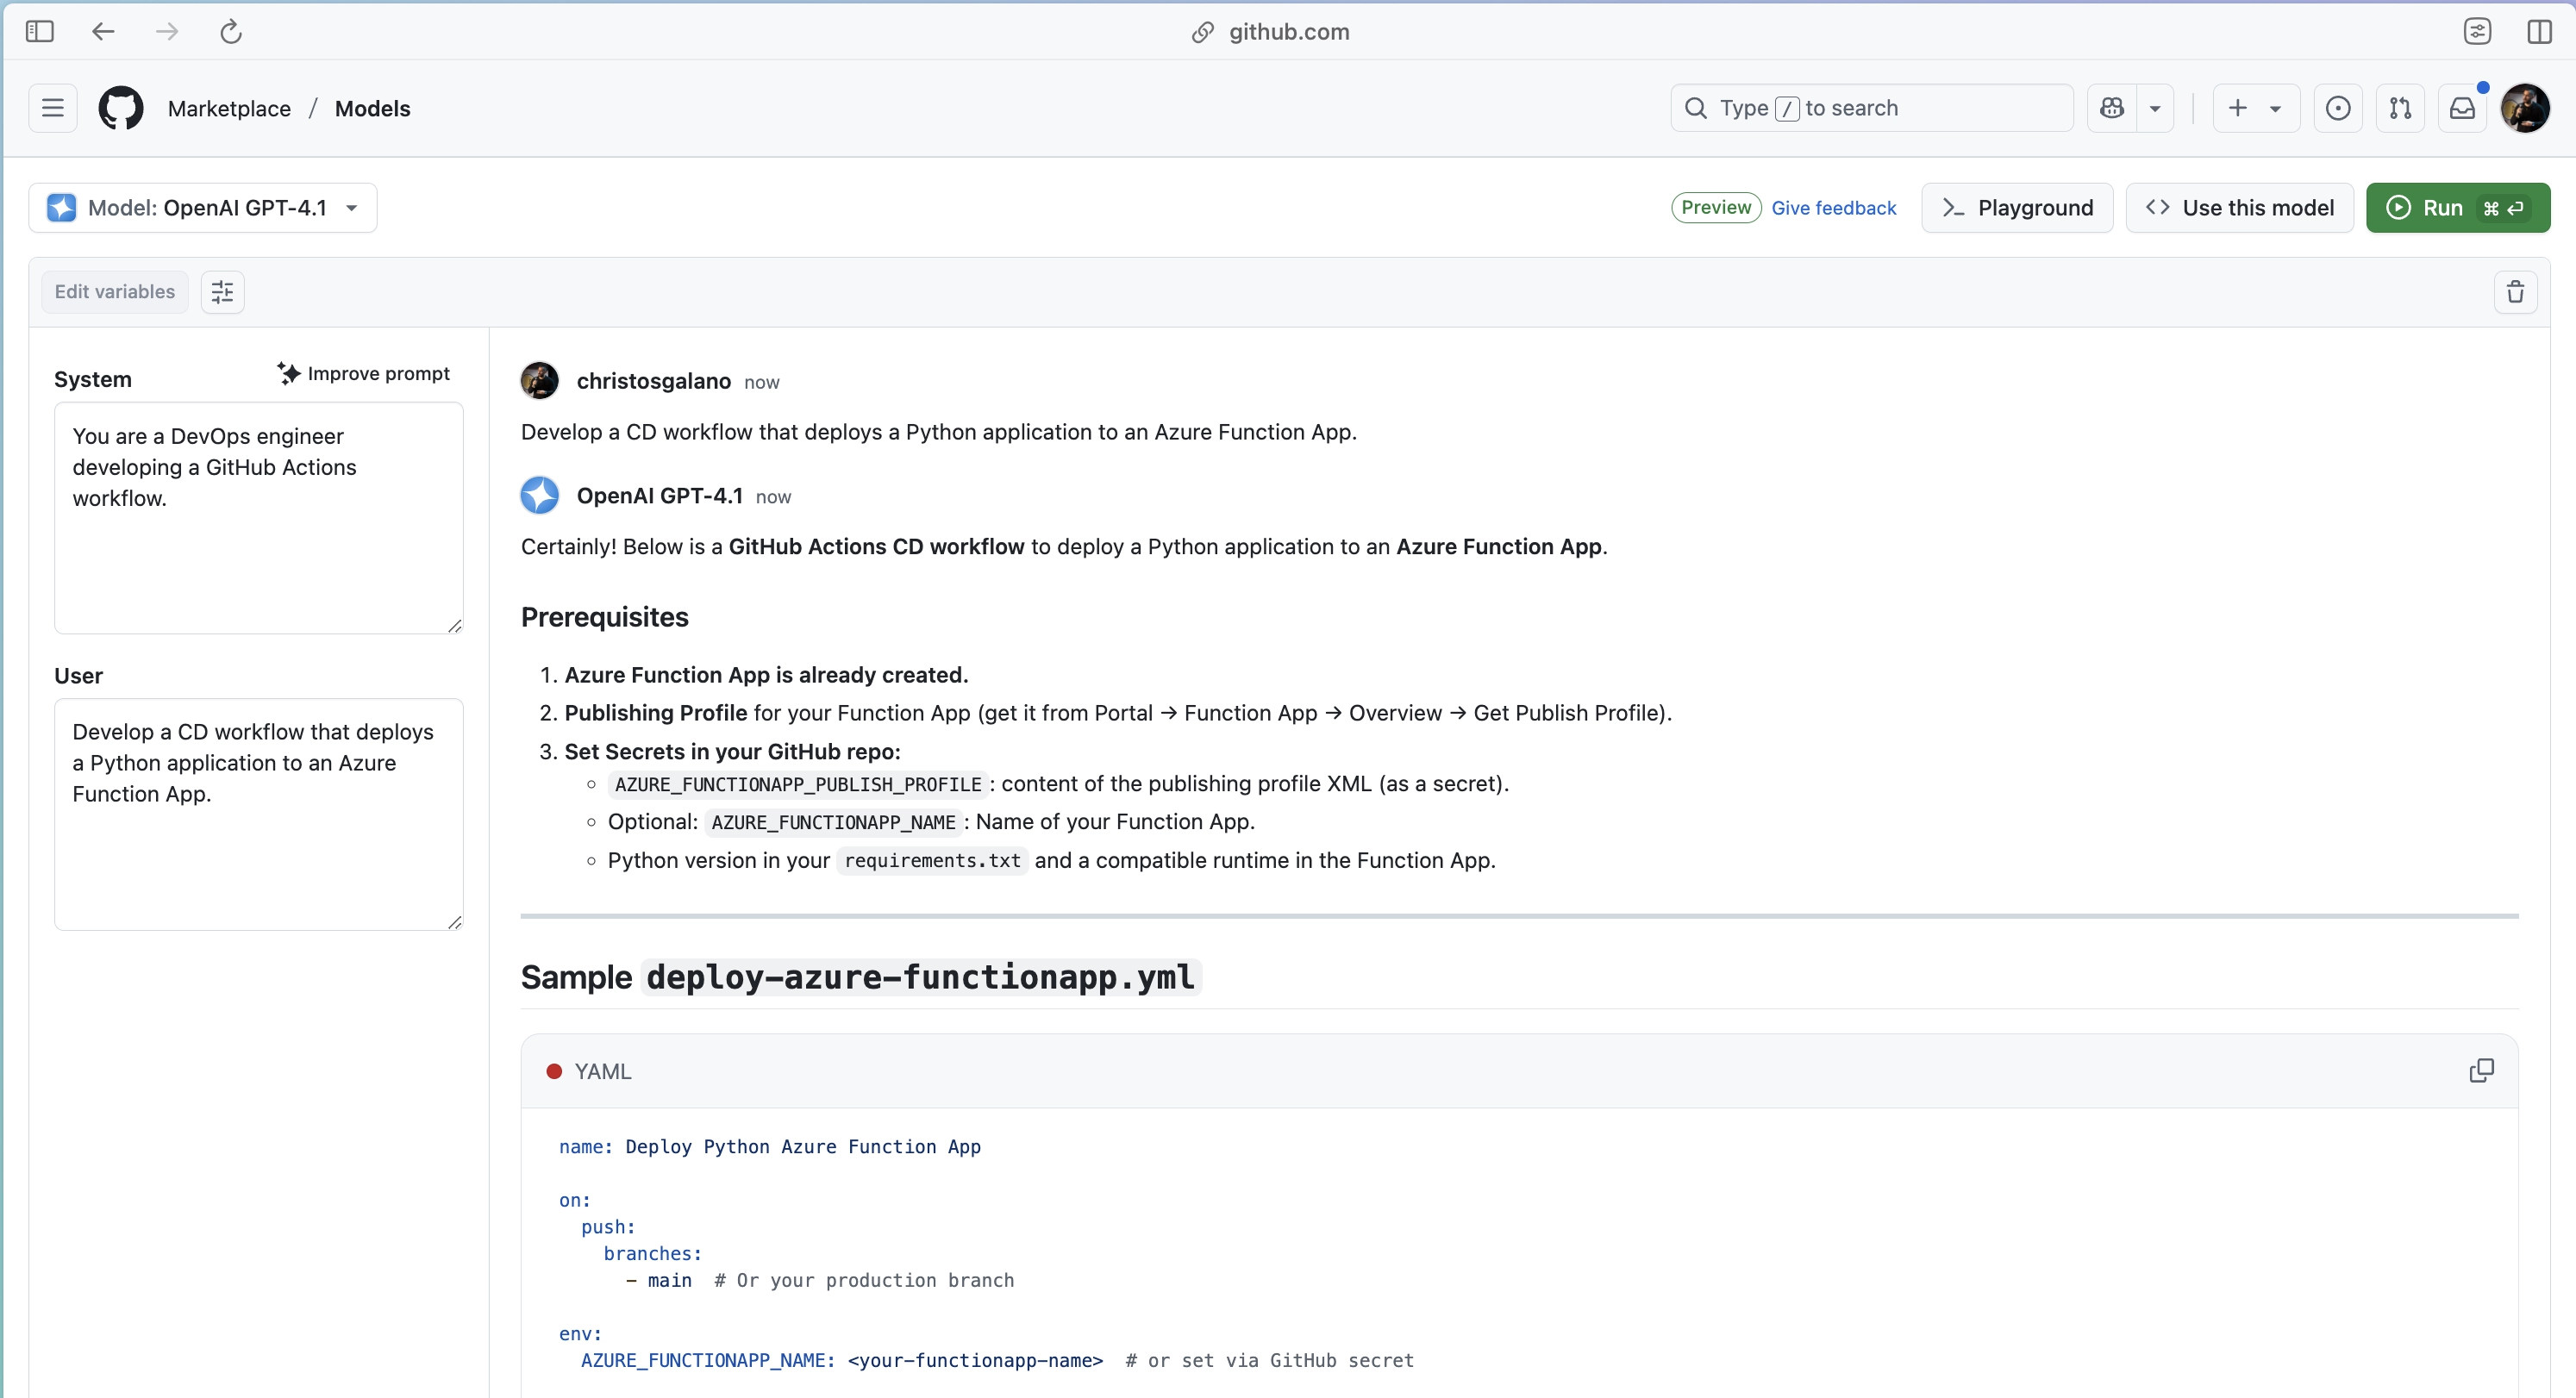Image resolution: width=2576 pixels, height=1398 pixels.
Task: Click the OpenAI GPT-4.1 model icon in chat
Action: 539,495
